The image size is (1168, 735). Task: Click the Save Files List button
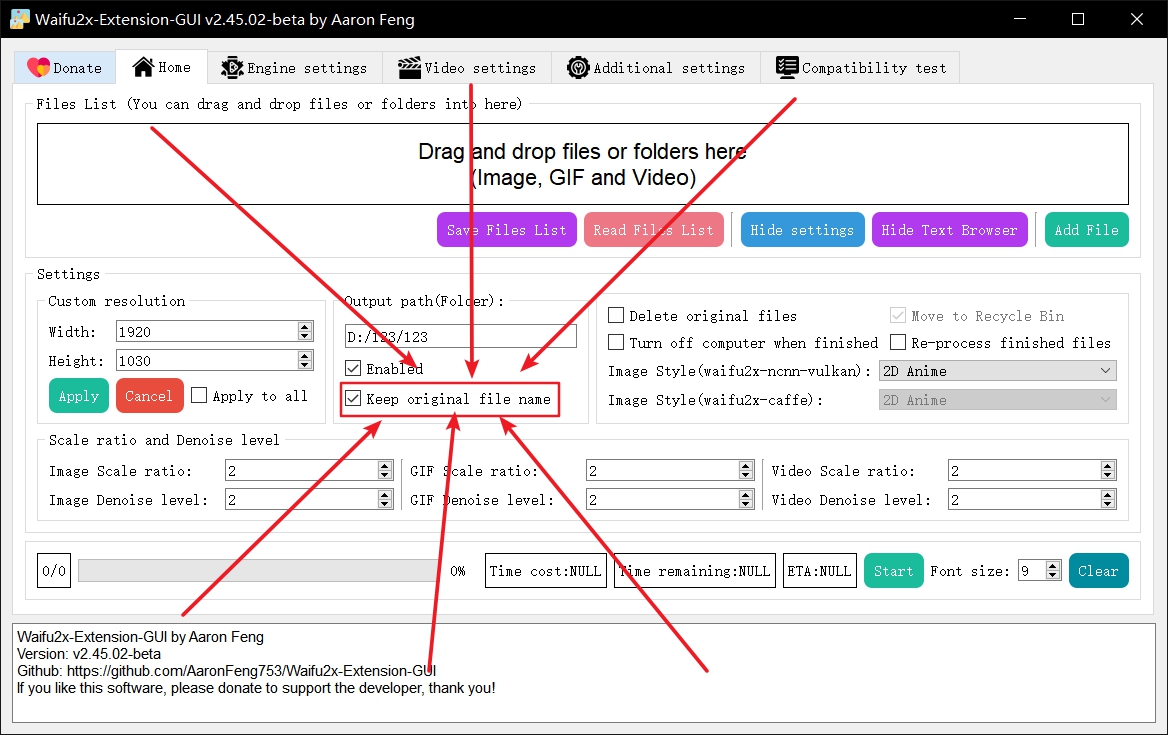pyautogui.click(x=506, y=229)
